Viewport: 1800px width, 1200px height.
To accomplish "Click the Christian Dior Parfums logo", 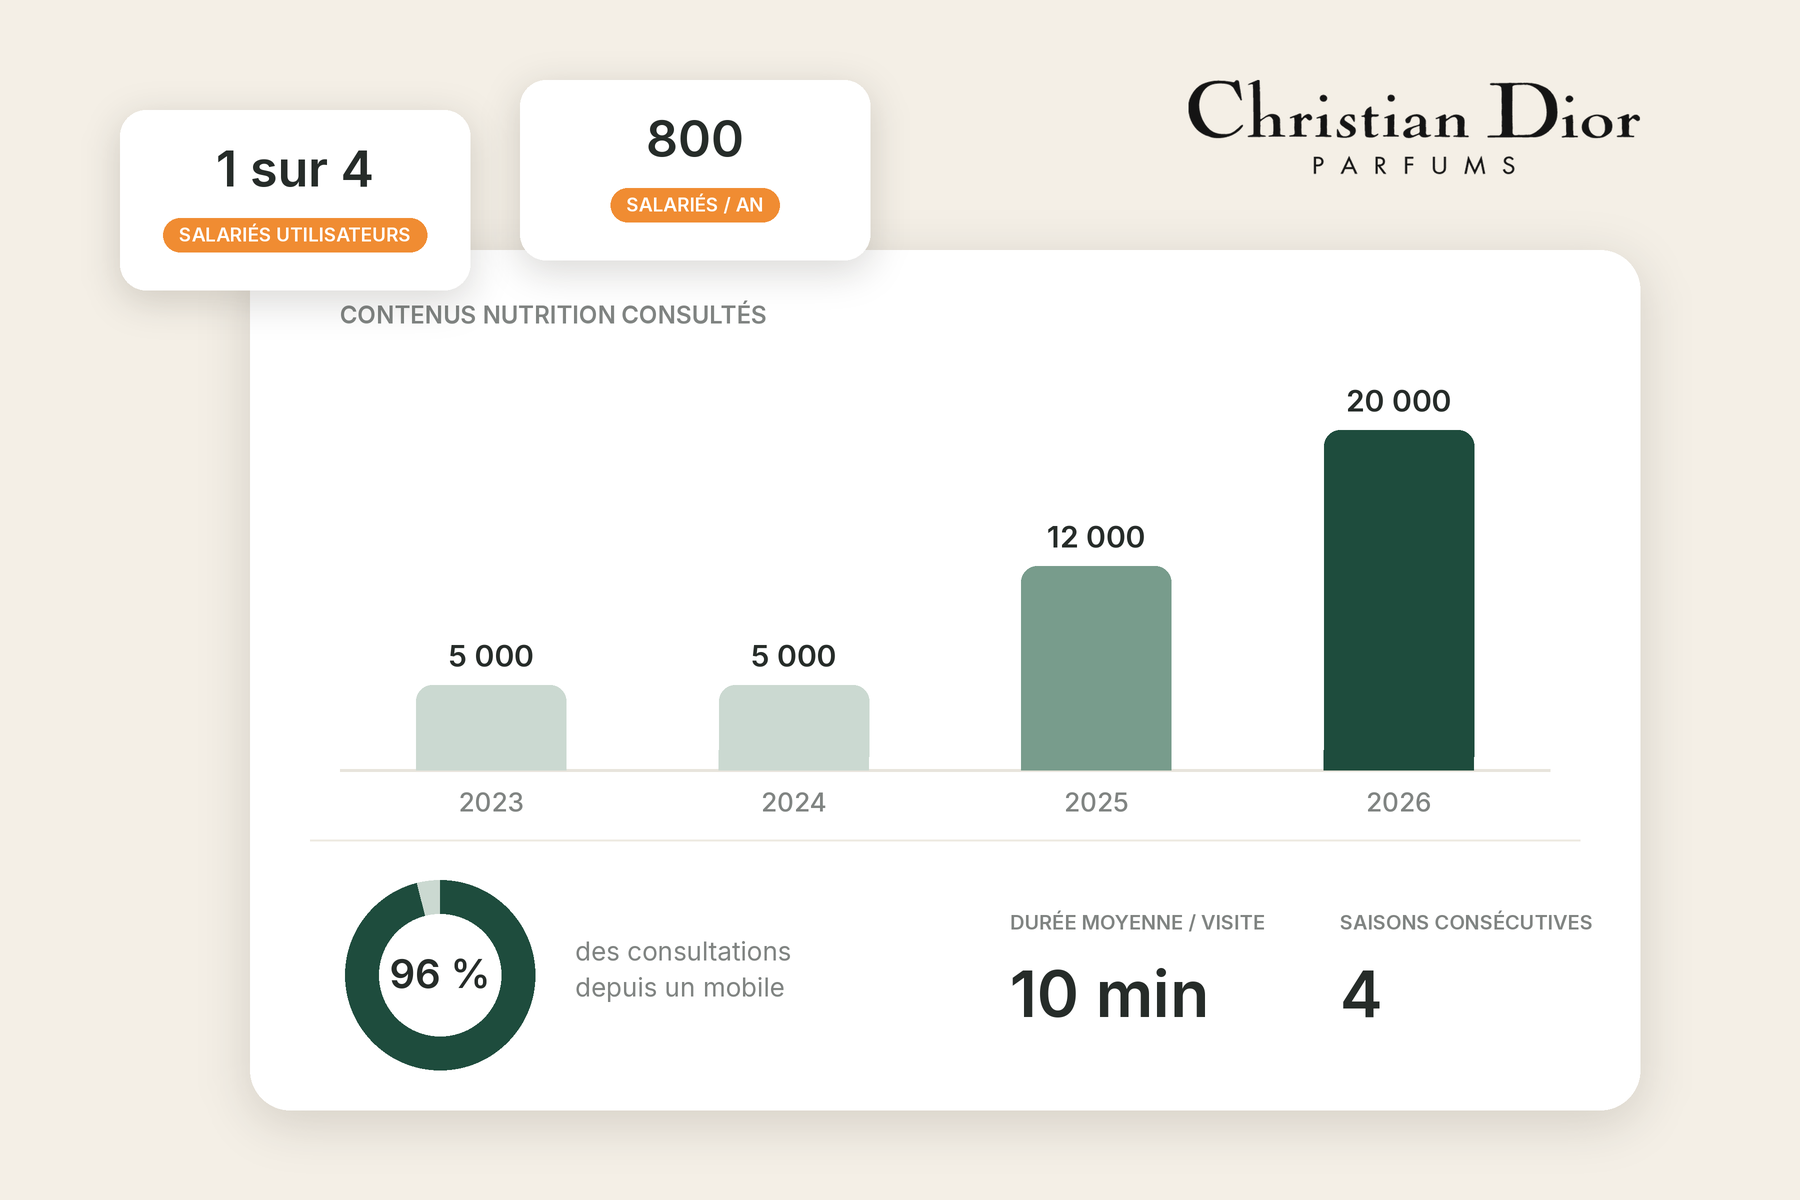I will (1413, 127).
